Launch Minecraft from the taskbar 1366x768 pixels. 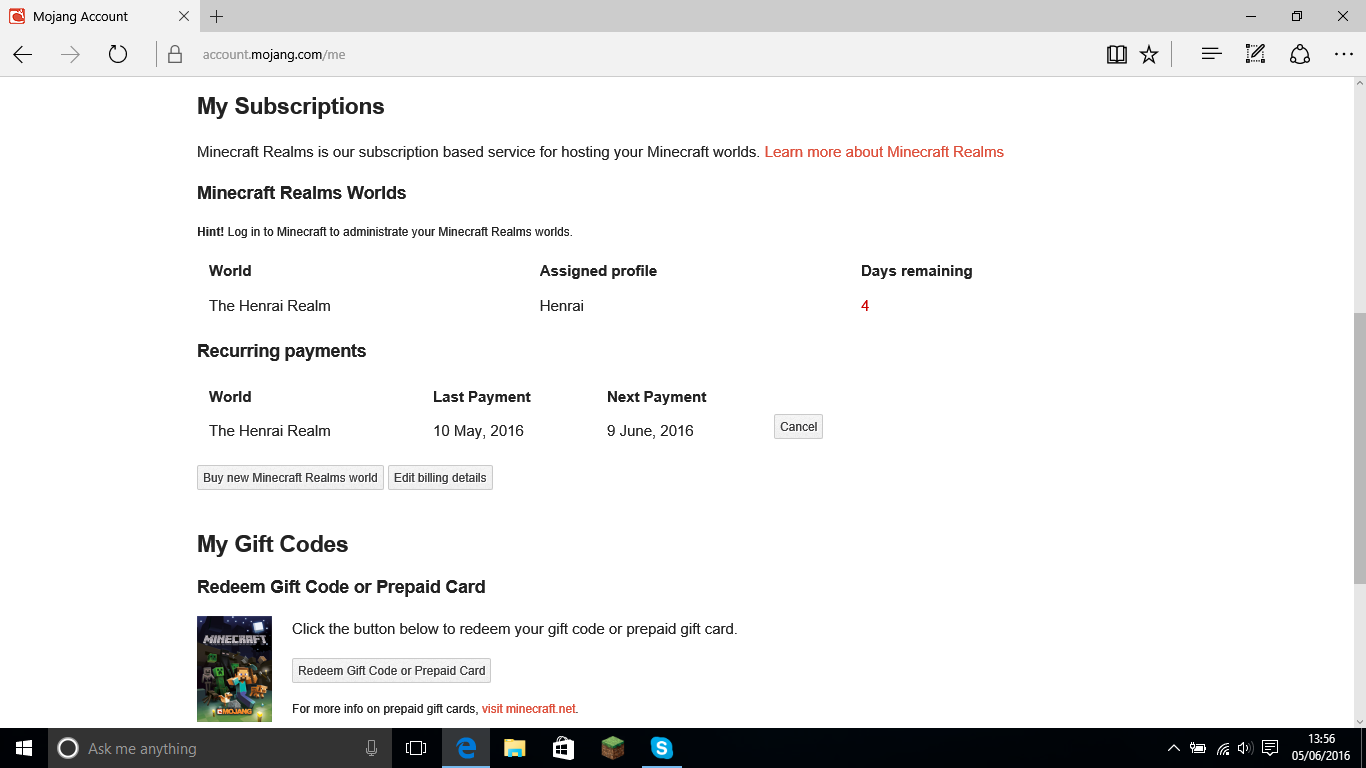[x=612, y=748]
